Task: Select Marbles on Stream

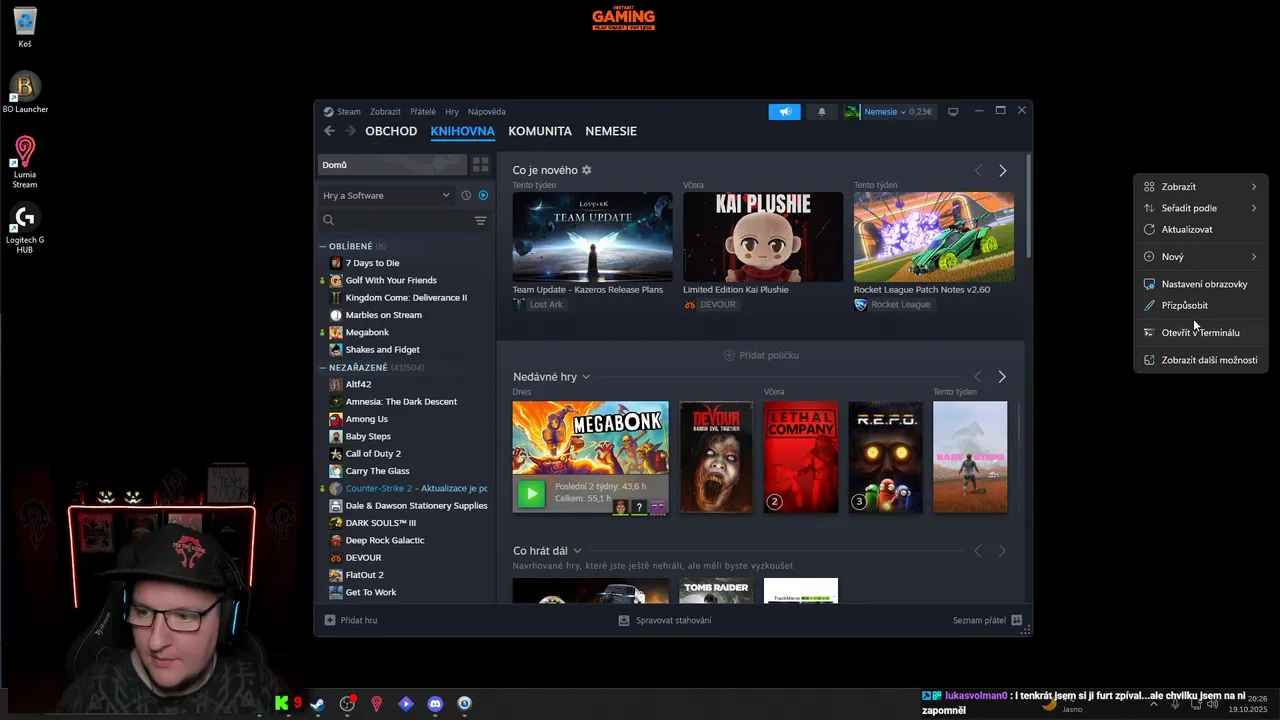Action: [x=383, y=315]
